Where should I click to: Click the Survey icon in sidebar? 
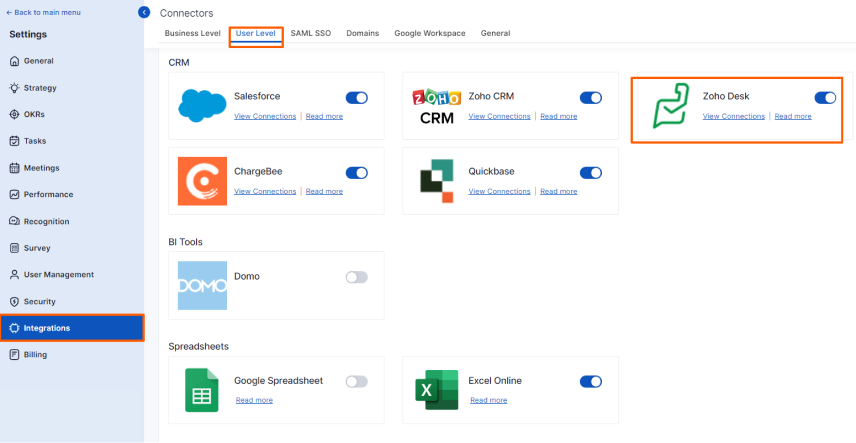click(x=15, y=248)
